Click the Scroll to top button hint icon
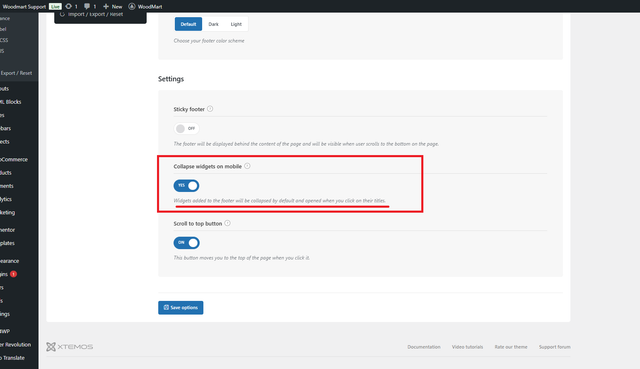Viewport: 640px width, 369px height. [x=227, y=223]
